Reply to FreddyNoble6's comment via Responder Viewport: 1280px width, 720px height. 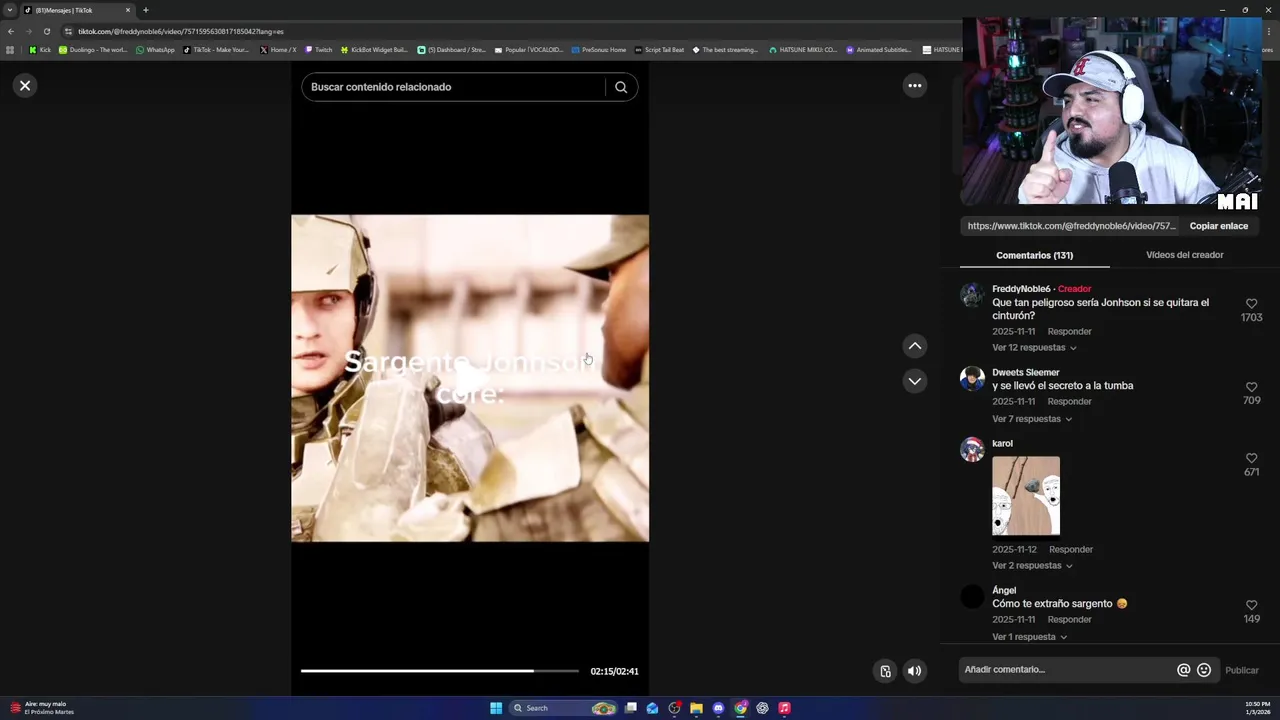(1069, 332)
